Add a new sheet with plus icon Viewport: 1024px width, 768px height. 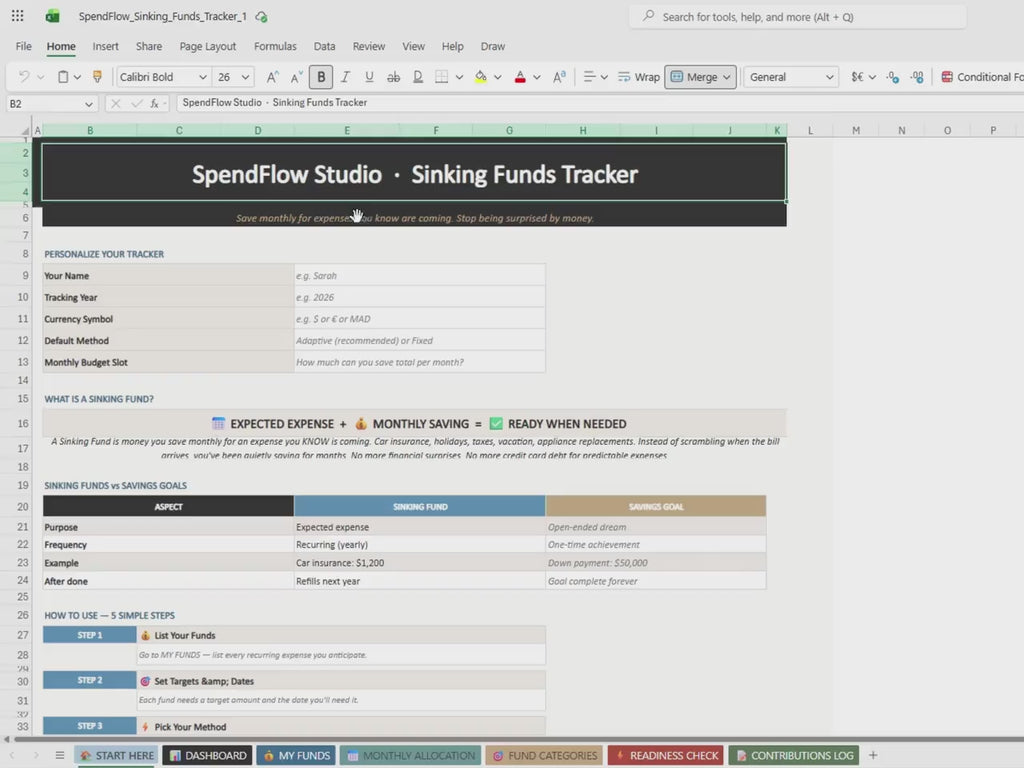(x=872, y=756)
